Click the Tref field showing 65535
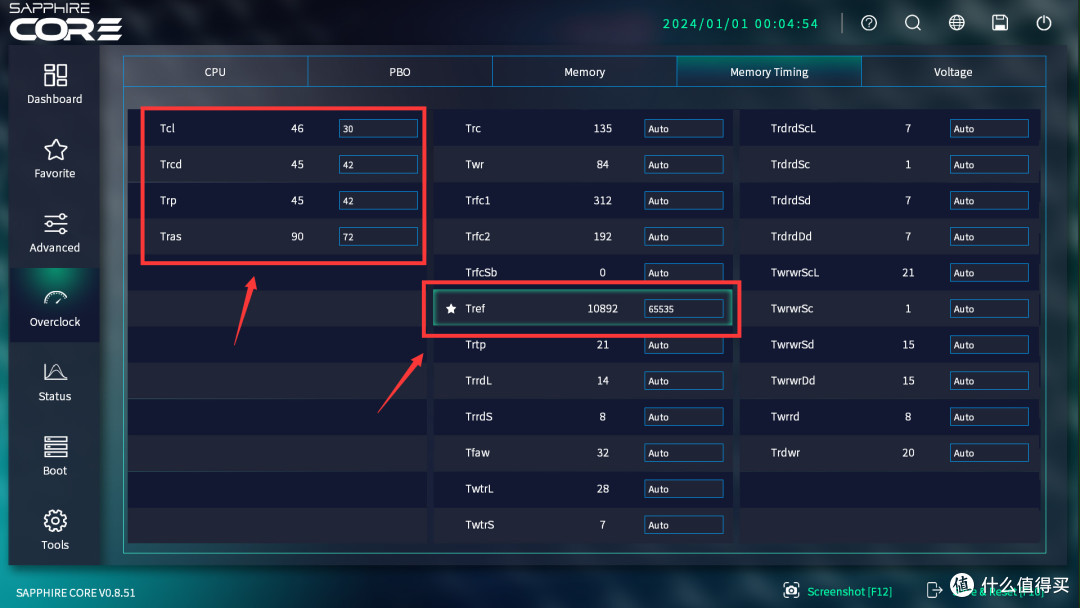The height and width of the screenshot is (608, 1080). (x=684, y=308)
